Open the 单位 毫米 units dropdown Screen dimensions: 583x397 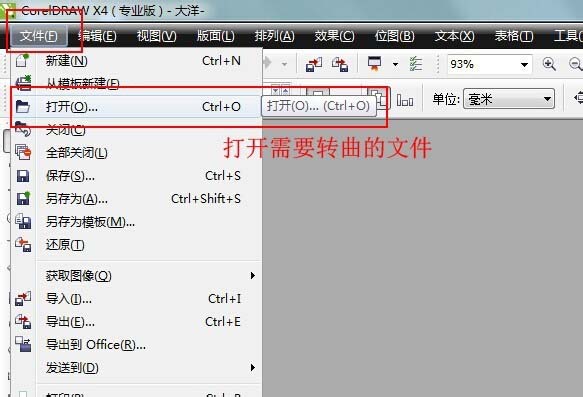[x=509, y=99]
